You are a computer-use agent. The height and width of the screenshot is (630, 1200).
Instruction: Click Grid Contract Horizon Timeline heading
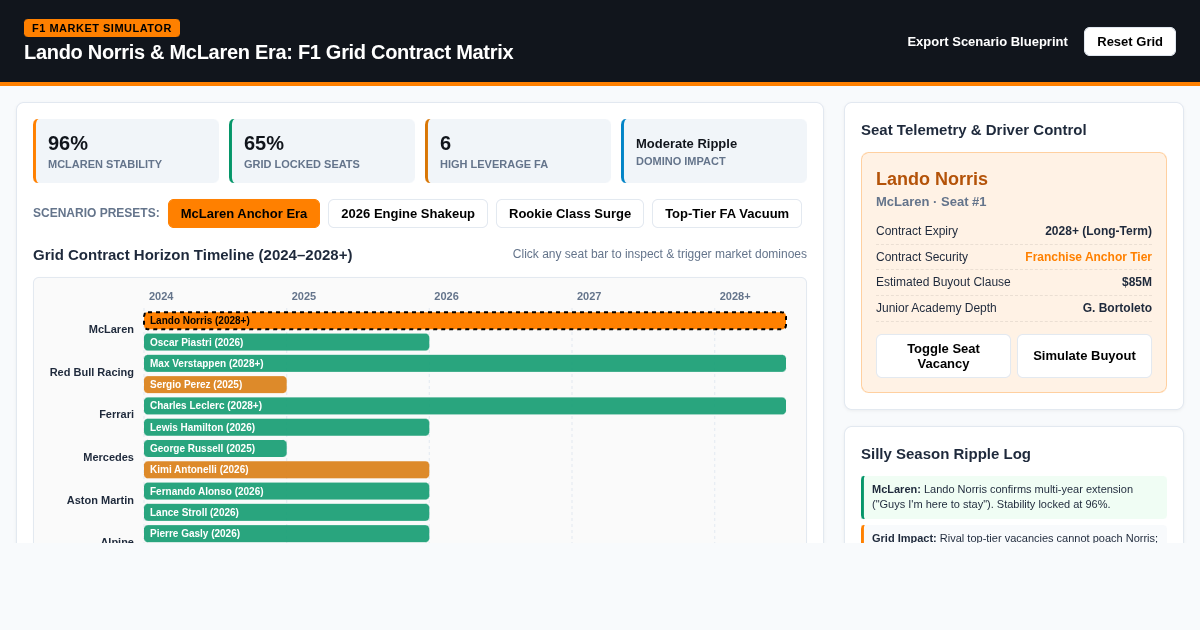(x=193, y=254)
